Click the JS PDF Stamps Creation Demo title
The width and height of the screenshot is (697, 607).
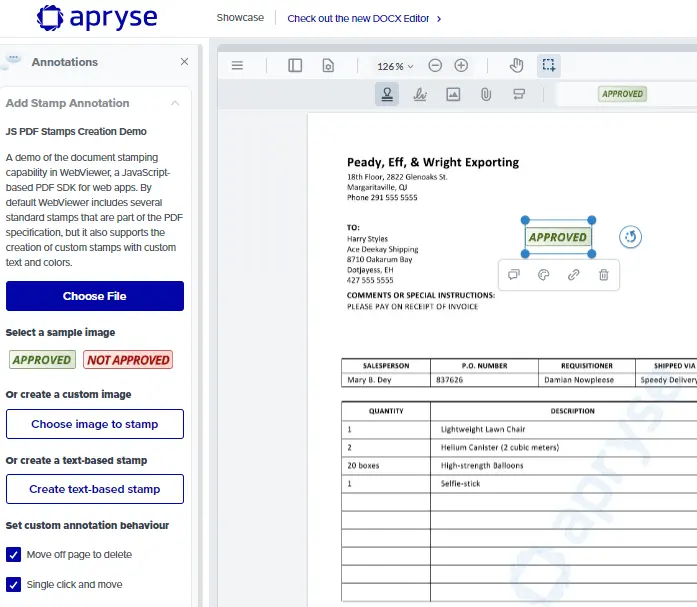tap(76, 132)
